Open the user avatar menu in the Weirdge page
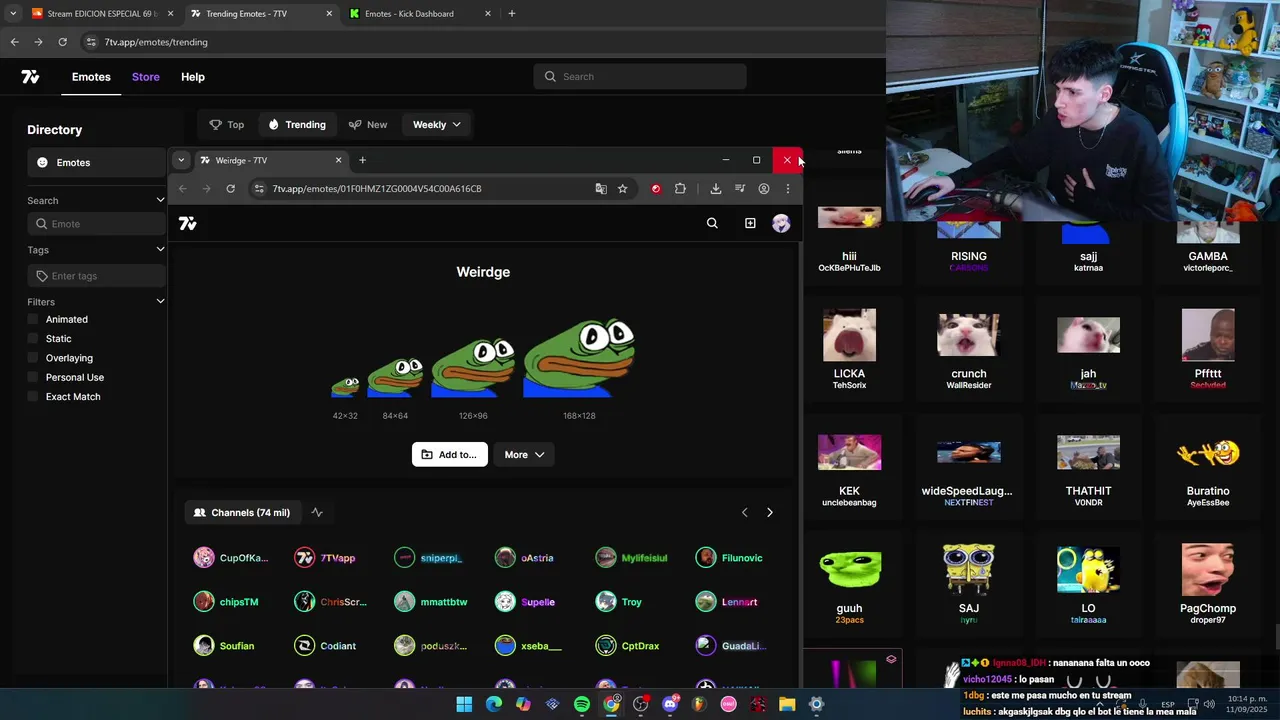1280x720 pixels. click(781, 224)
